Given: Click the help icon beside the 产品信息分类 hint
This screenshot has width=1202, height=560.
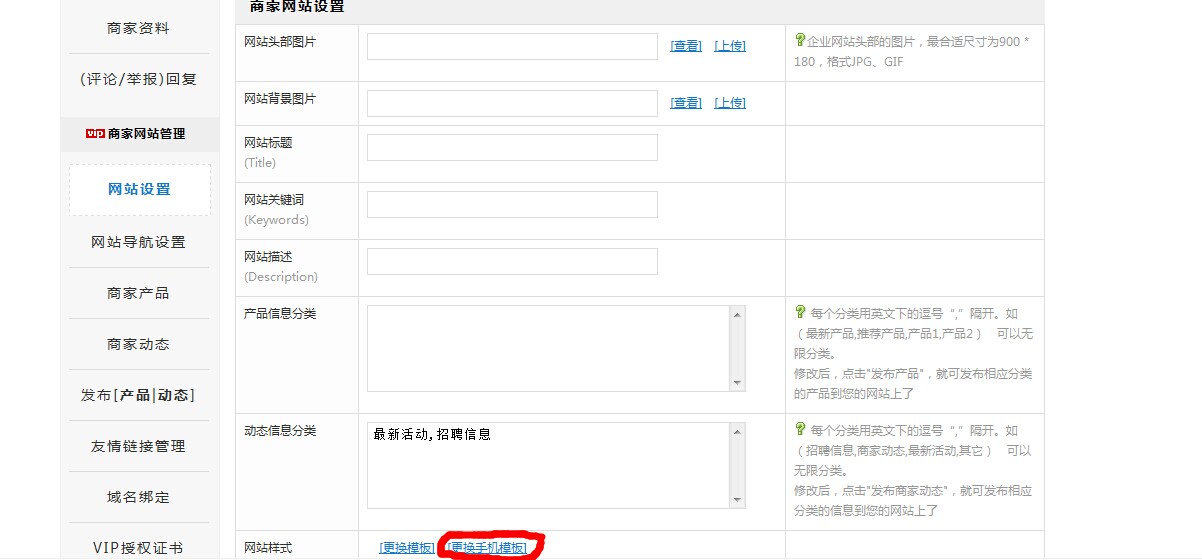Looking at the screenshot, I should (800, 312).
